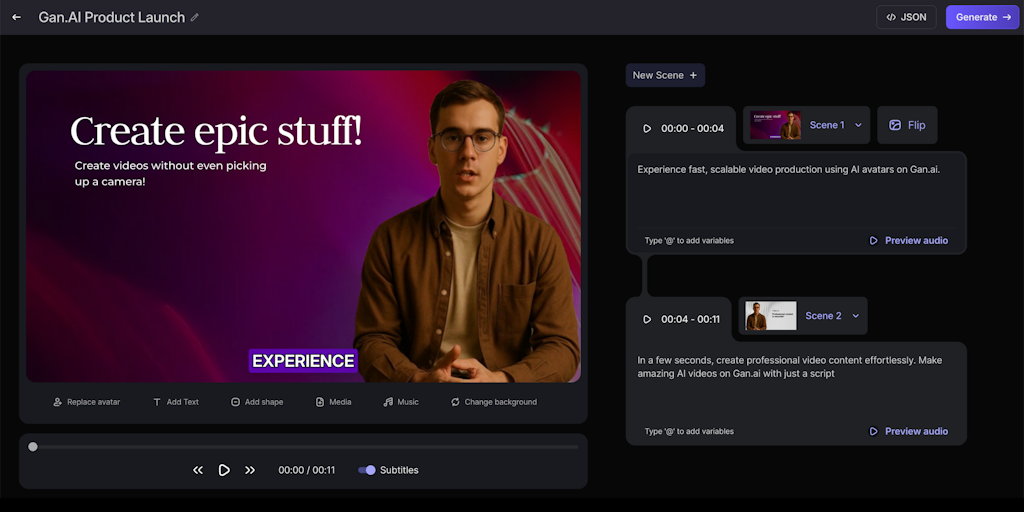The height and width of the screenshot is (512, 1024).
Task: Select the 'EXPERIENCE' subtitle caption
Action: click(x=303, y=360)
